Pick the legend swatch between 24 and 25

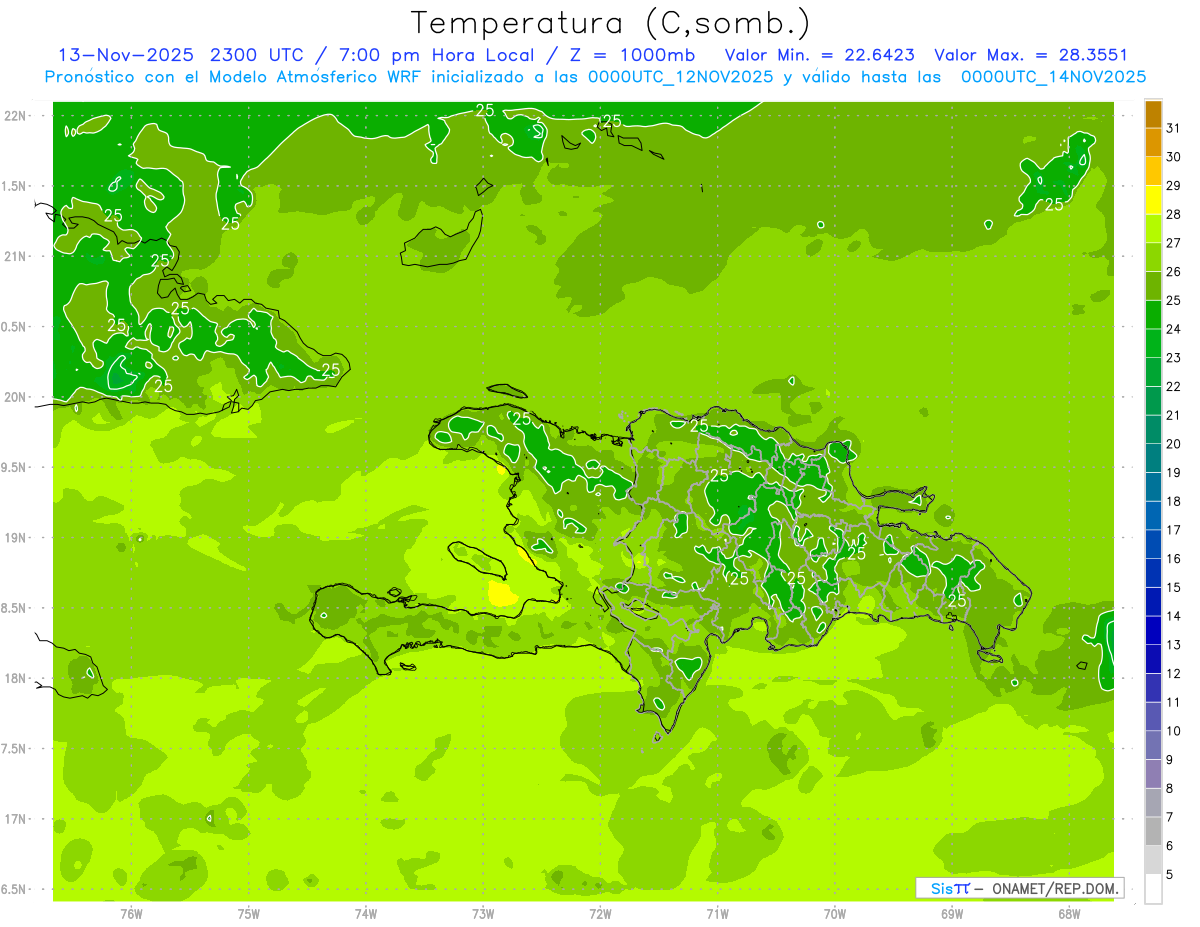pyautogui.click(x=1153, y=315)
